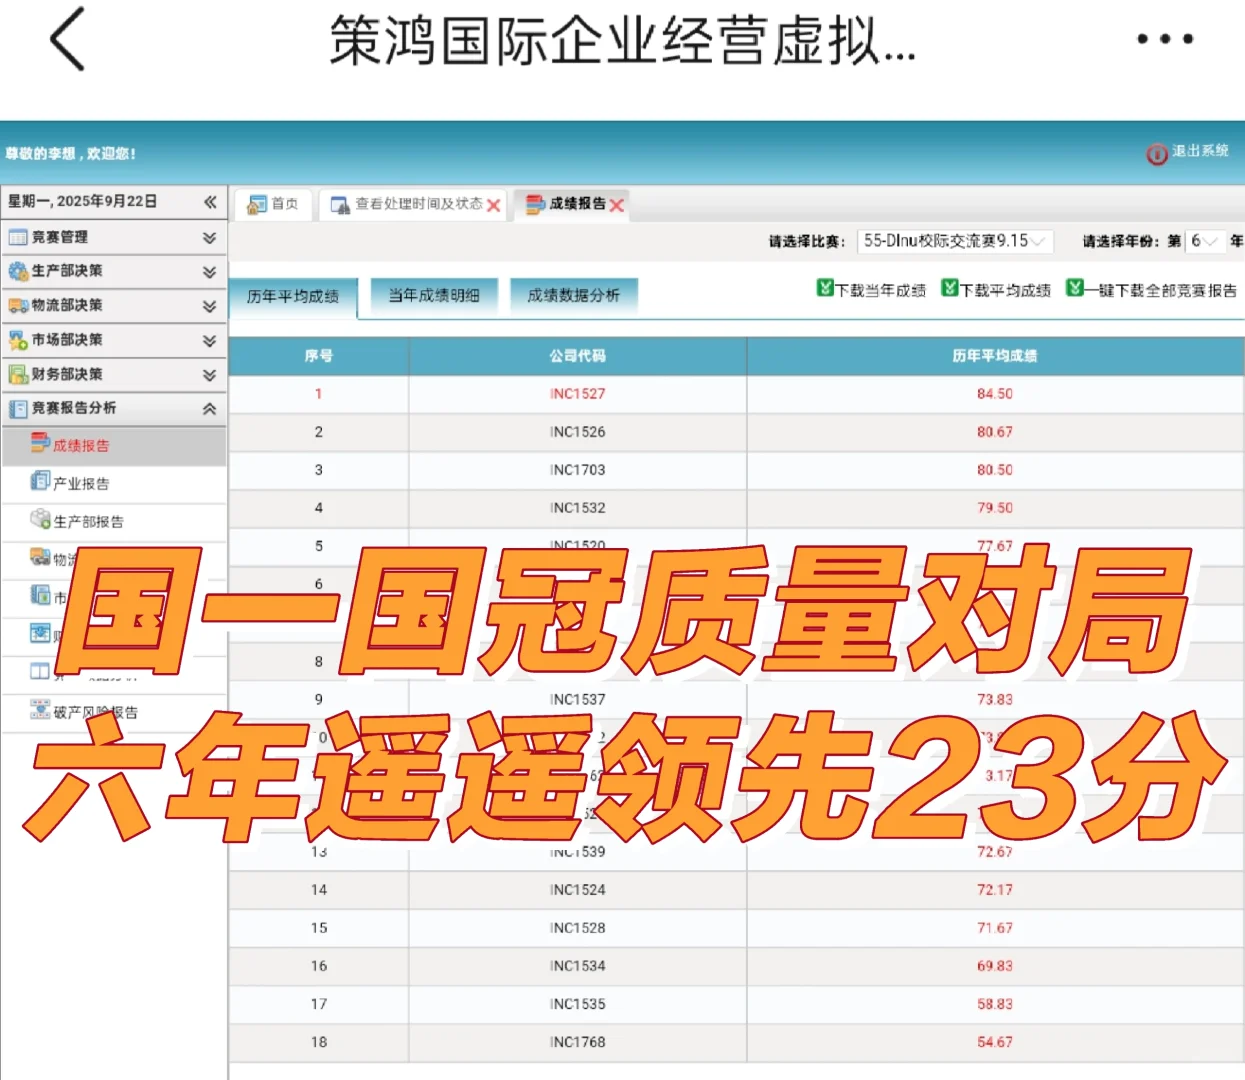Select company code INC1534
The height and width of the screenshot is (1080, 1245).
coord(577,966)
